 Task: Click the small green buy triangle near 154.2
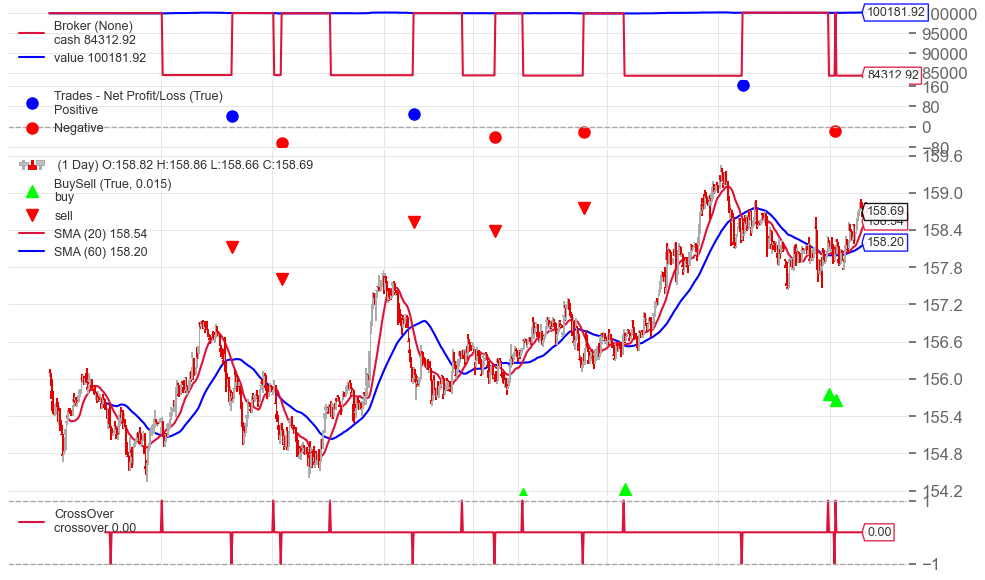click(523, 492)
